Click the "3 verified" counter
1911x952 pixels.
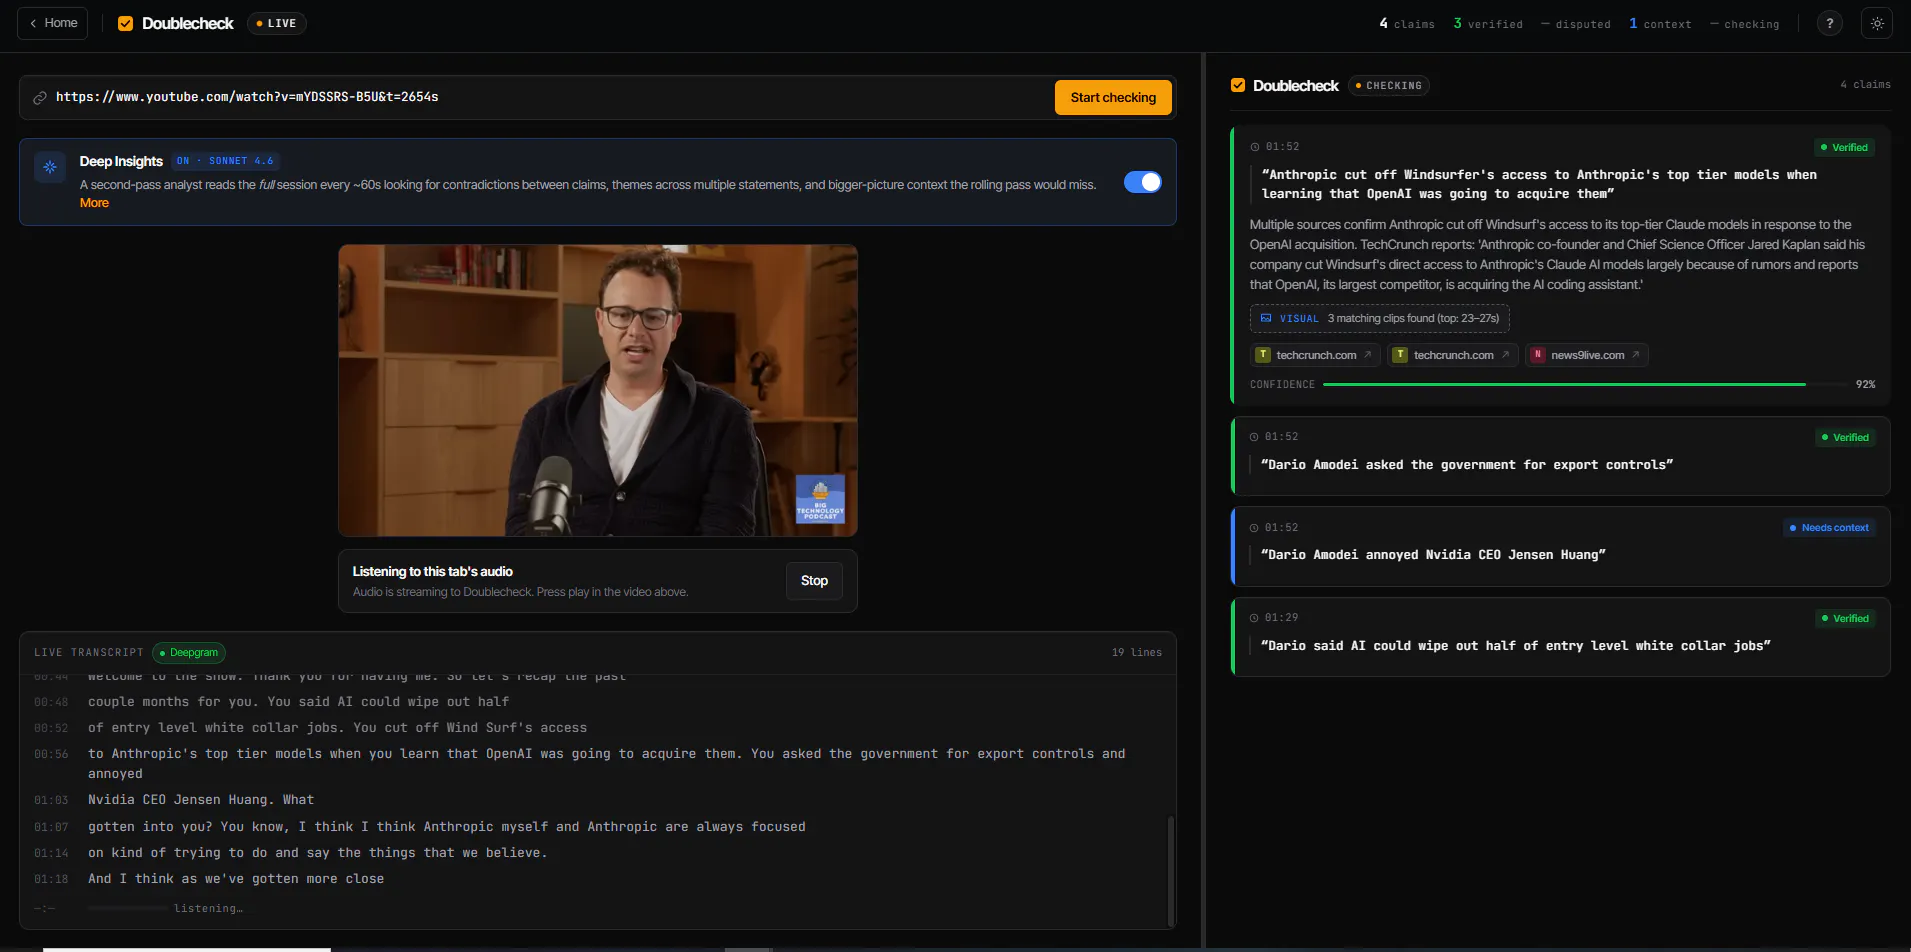(x=1488, y=24)
